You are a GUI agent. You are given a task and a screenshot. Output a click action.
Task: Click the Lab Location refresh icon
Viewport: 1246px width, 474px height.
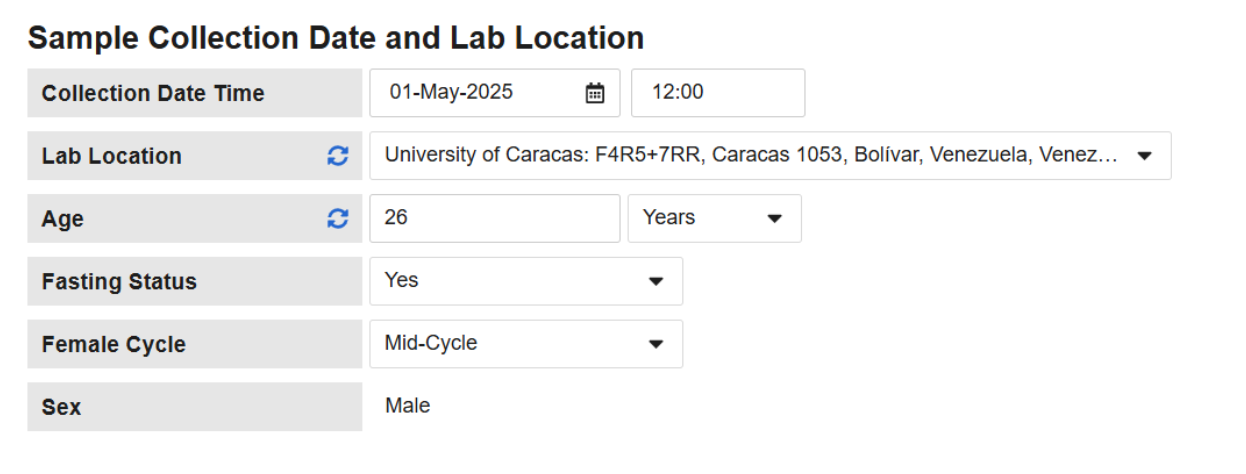coord(338,156)
